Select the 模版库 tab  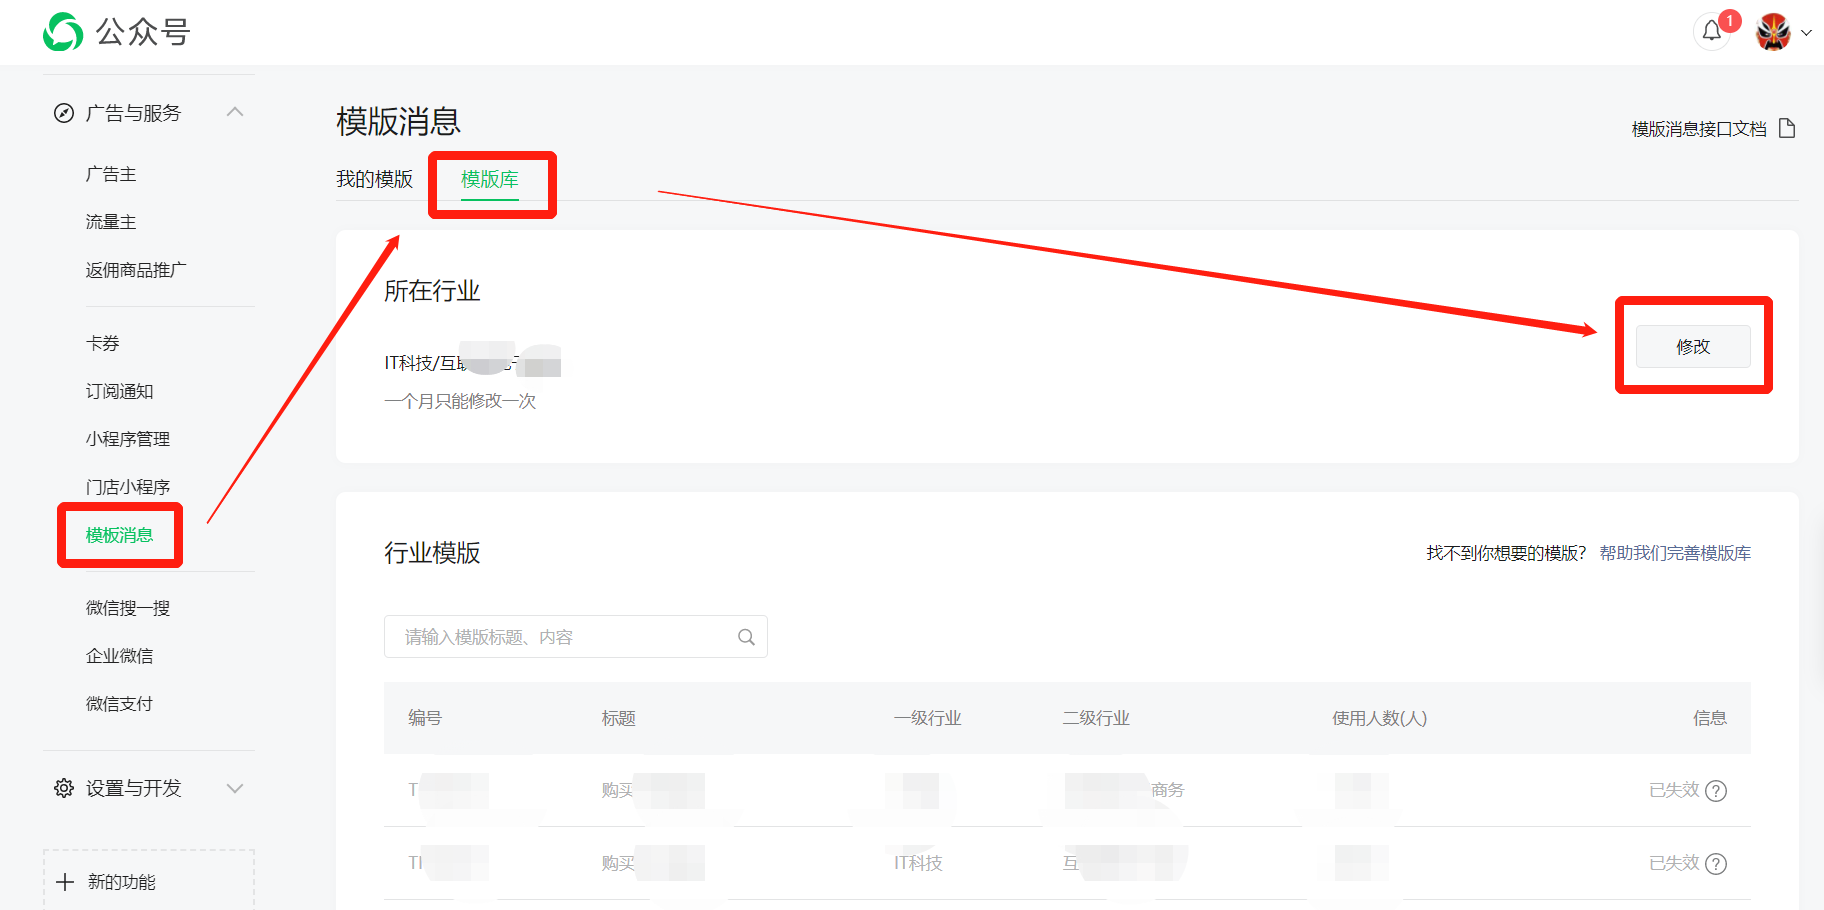pyautogui.click(x=489, y=179)
